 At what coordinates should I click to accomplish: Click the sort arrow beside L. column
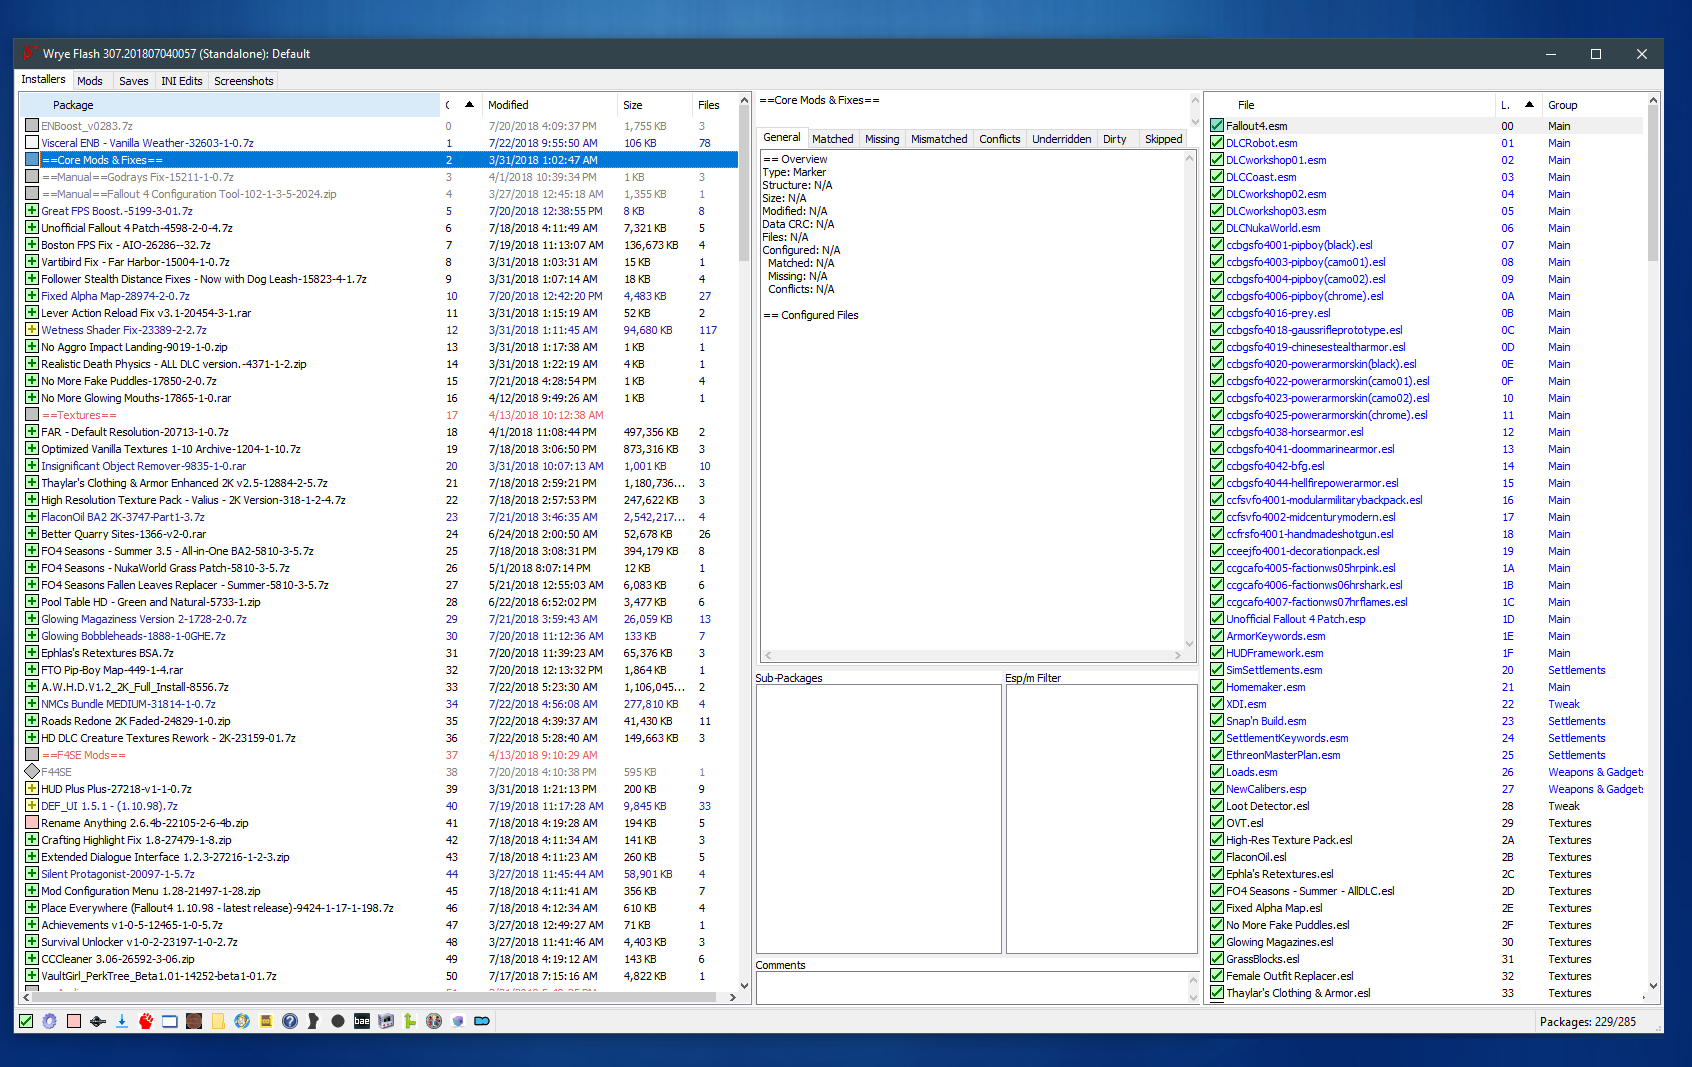click(x=1529, y=104)
